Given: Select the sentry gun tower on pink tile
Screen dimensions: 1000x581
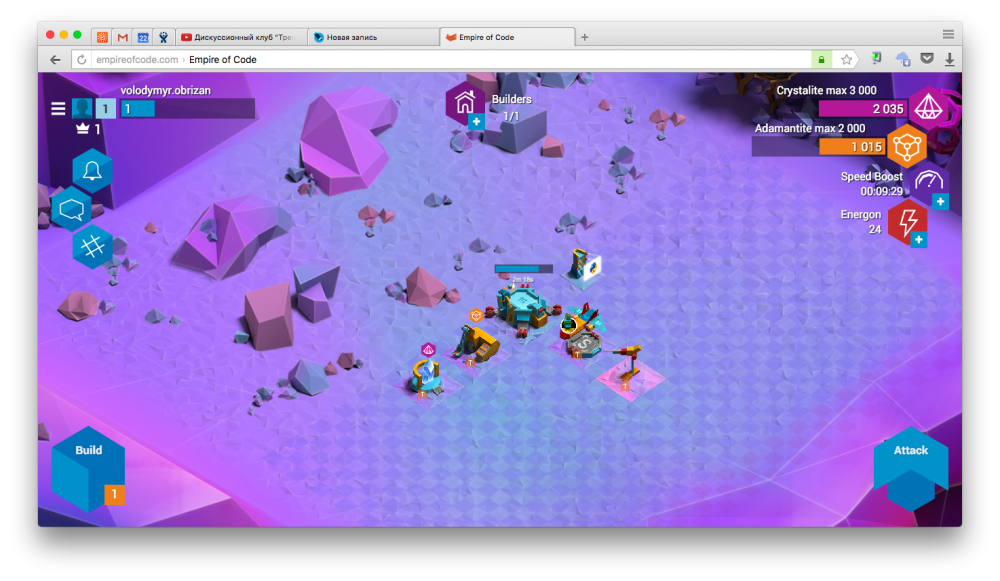Looking at the screenshot, I should [628, 367].
